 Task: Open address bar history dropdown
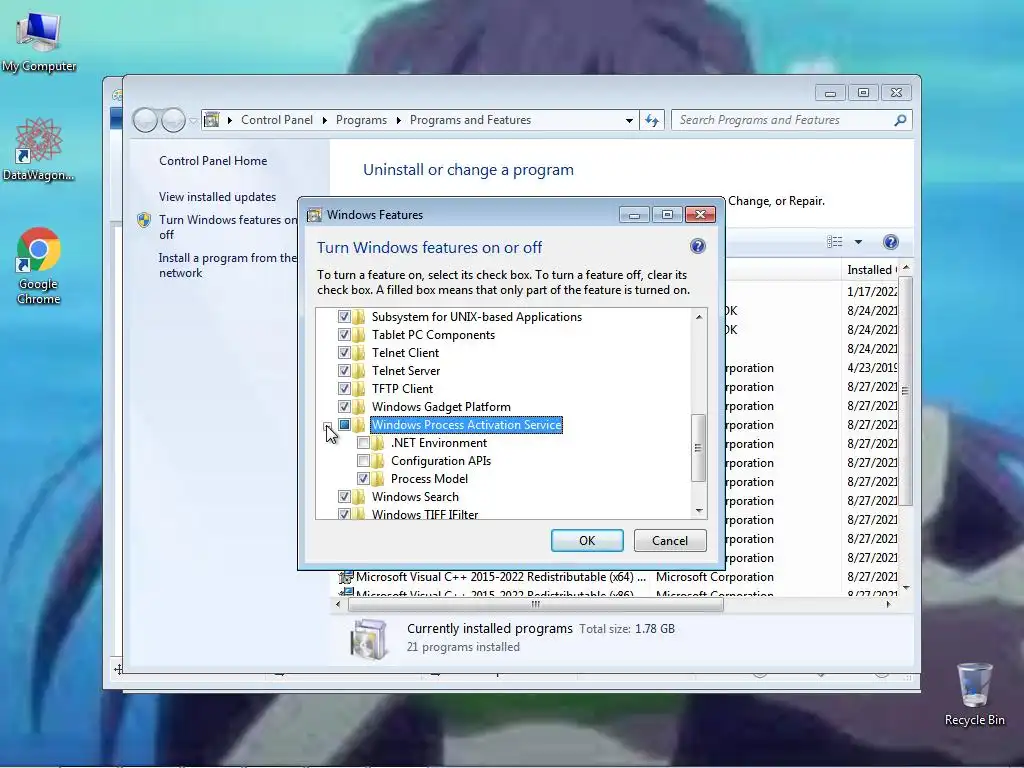[x=629, y=120]
